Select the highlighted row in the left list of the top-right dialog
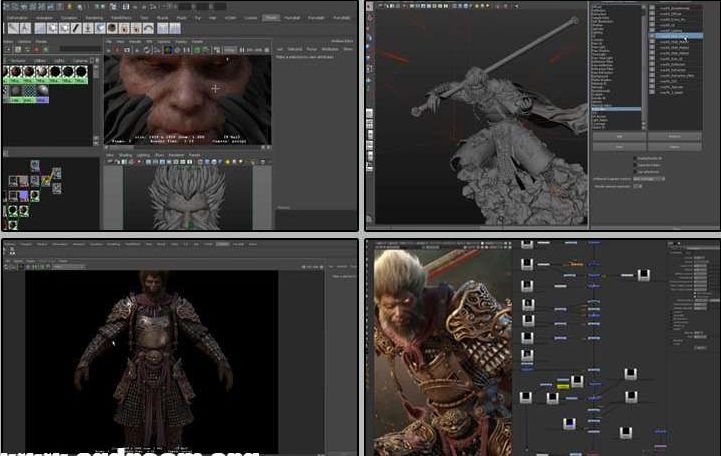The image size is (721, 456). click(x=616, y=109)
